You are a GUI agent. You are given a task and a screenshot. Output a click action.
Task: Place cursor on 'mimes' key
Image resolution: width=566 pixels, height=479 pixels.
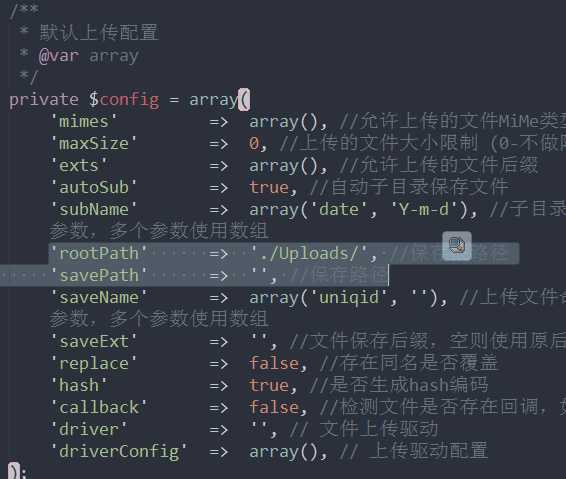84,122
